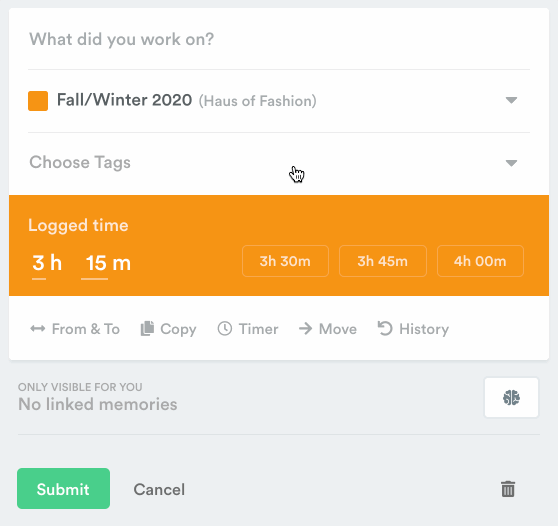Open the Choose Tags selector
The height and width of the screenshot is (526, 558).
click(279, 163)
